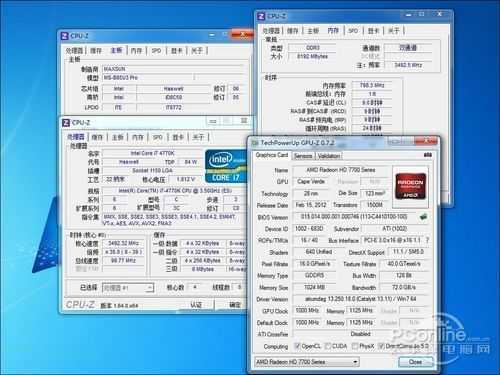This screenshot has height=375, width=500.
Task: Open the AMD Radeon HD 7700 Series dropdown
Action: pos(307,362)
